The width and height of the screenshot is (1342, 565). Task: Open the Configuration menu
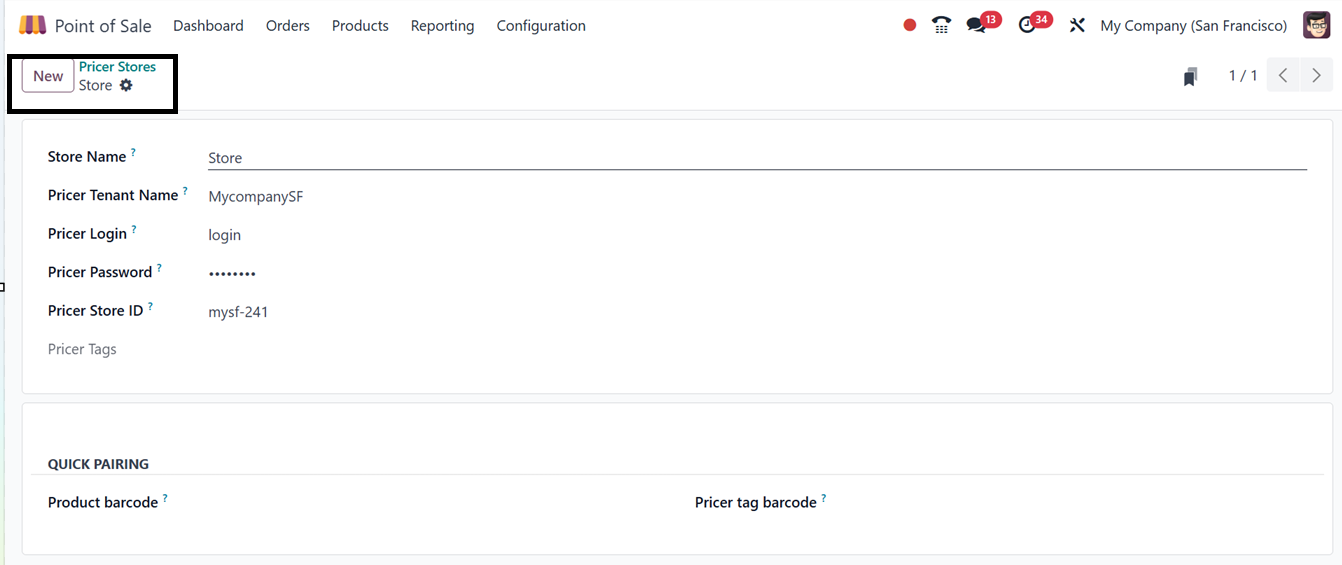point(541,26)
